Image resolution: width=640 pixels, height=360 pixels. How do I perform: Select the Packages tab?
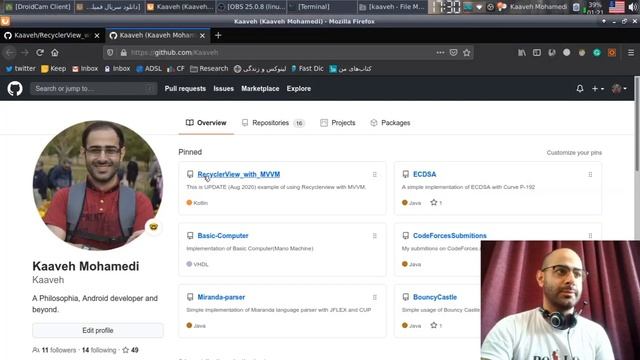pyautogui.click(x=390, y=123)
